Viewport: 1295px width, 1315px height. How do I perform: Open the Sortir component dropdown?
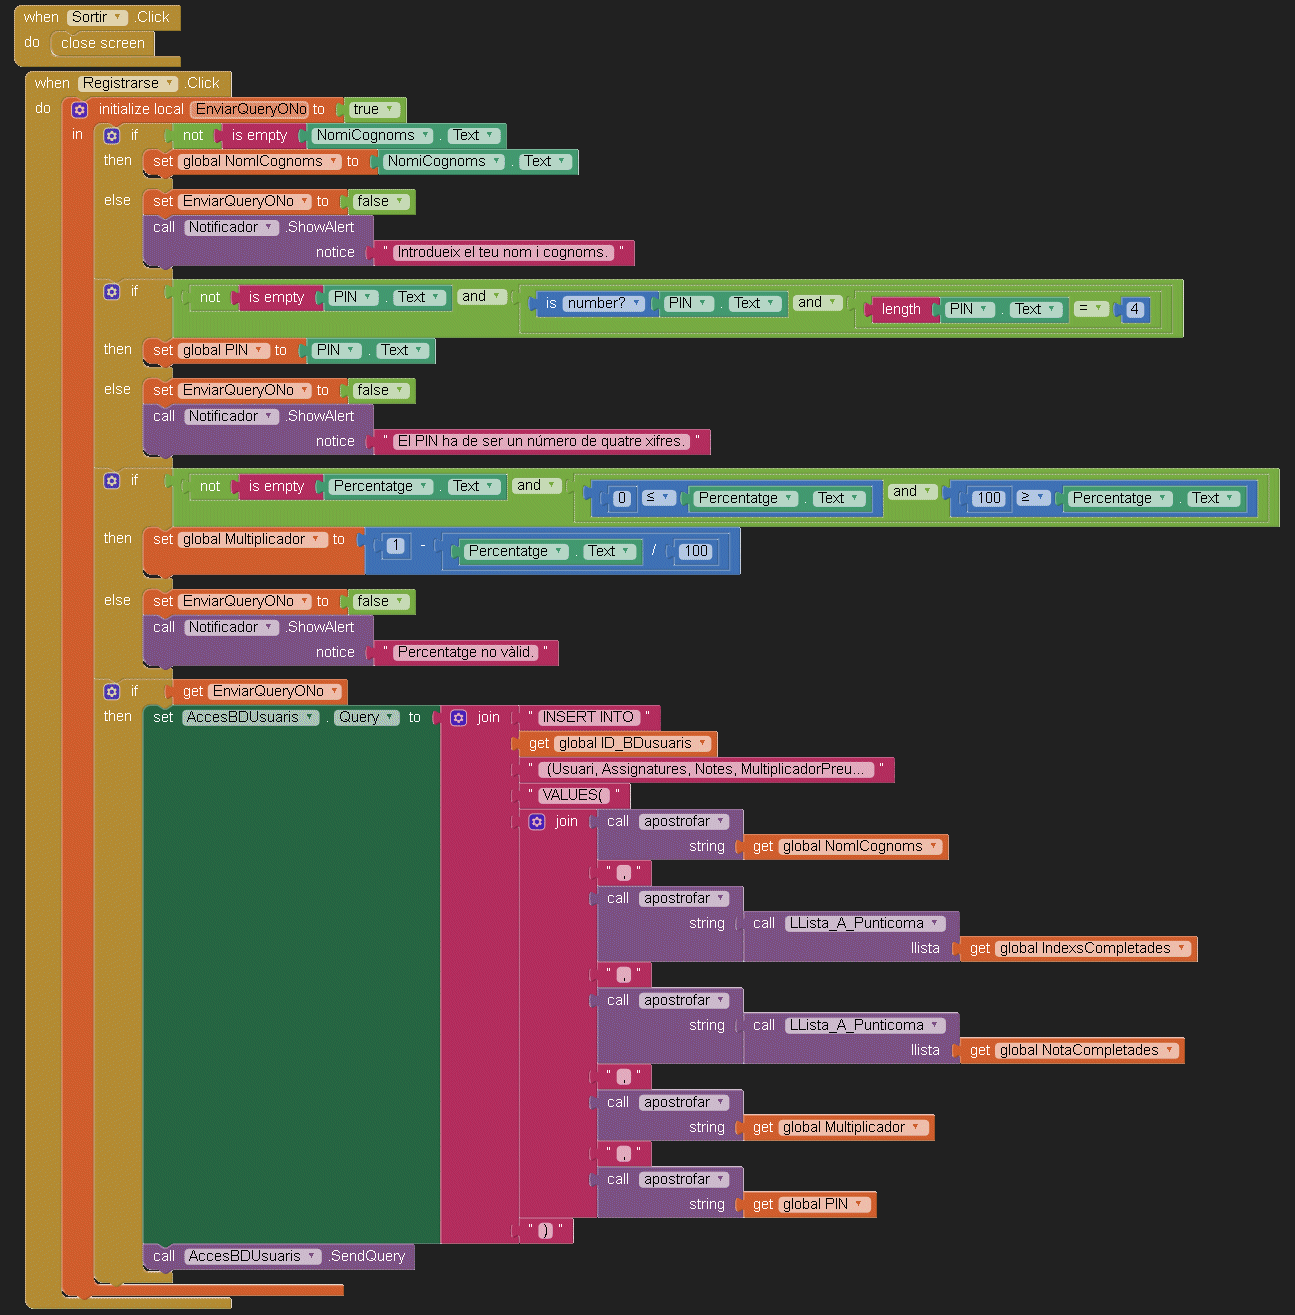point(97,18)
